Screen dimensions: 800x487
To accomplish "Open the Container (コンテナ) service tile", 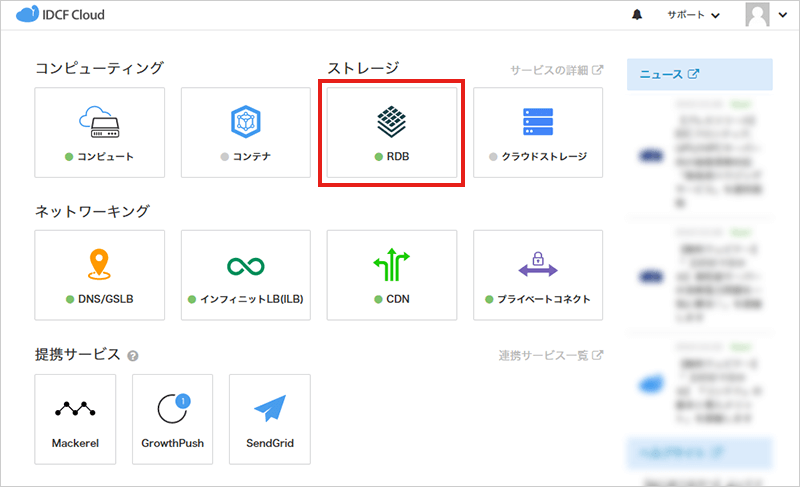I will click(x=245, y=133).
